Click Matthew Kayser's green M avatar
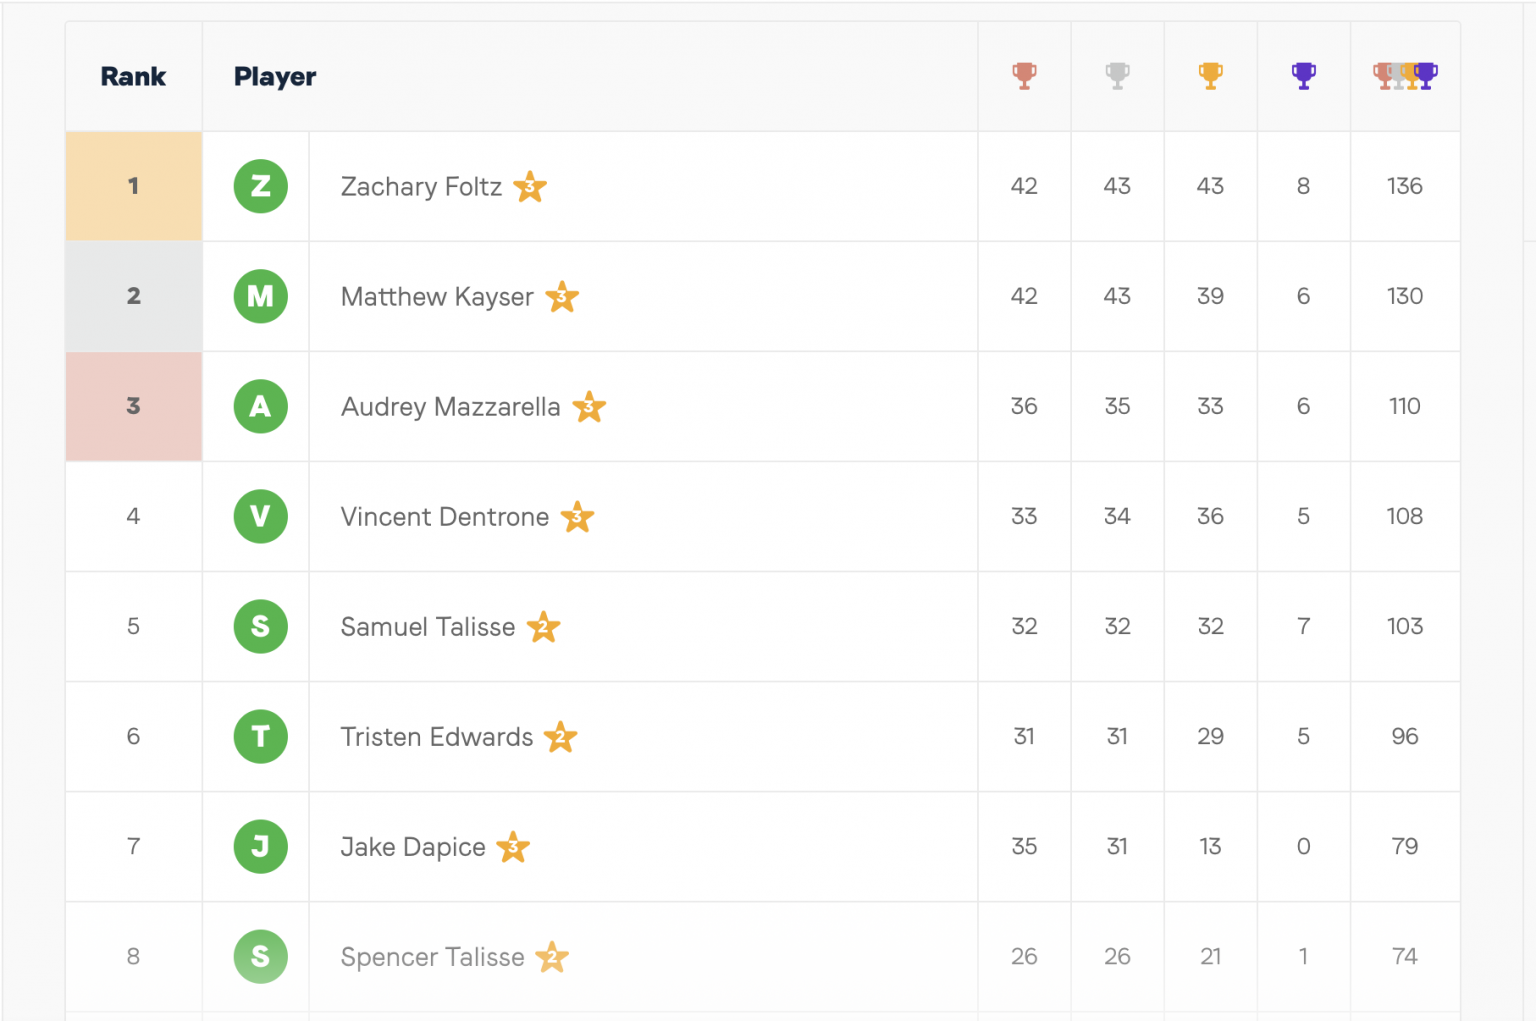The width and height of the screenshot is (1536, 1021). [260, 296]
